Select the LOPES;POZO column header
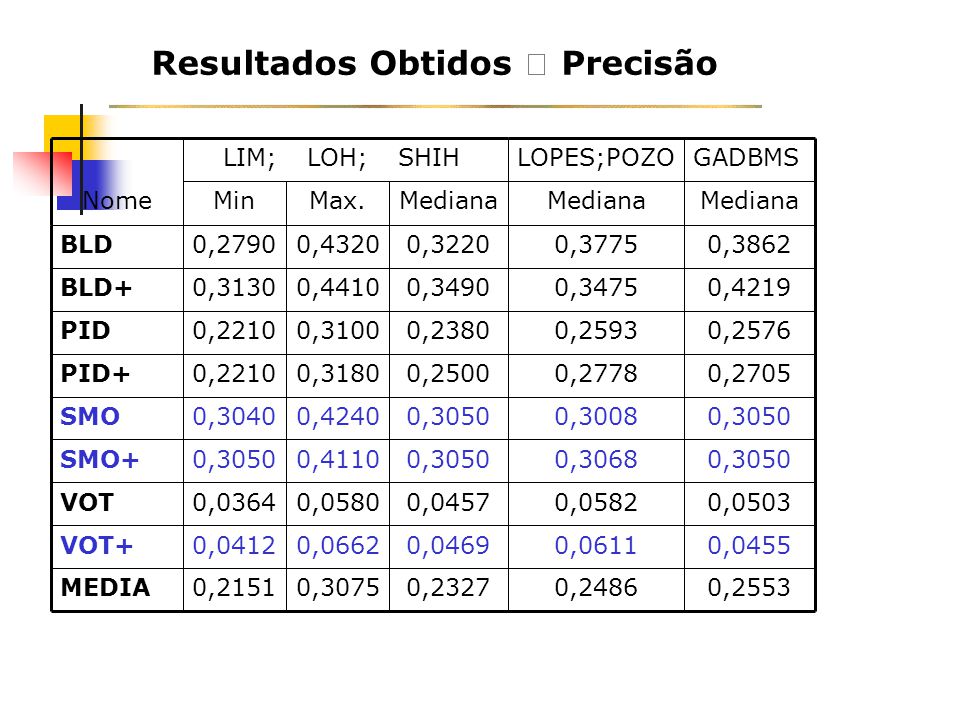The width and height of the screenshot is (960, 720). point(596,160)
